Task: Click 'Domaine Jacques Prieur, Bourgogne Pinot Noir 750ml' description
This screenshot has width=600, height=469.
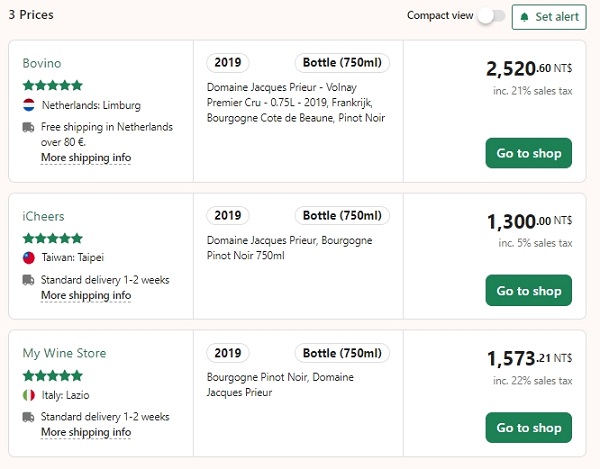Action: click(x=289, y=248)
